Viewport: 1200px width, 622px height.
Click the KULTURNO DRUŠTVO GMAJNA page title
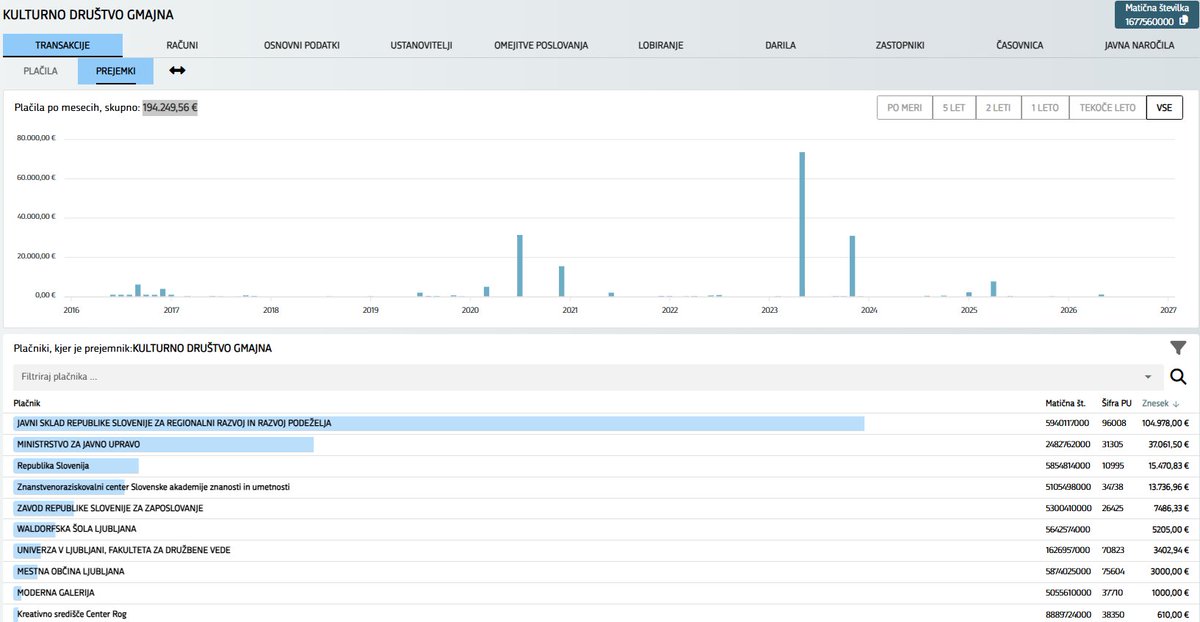88,15
